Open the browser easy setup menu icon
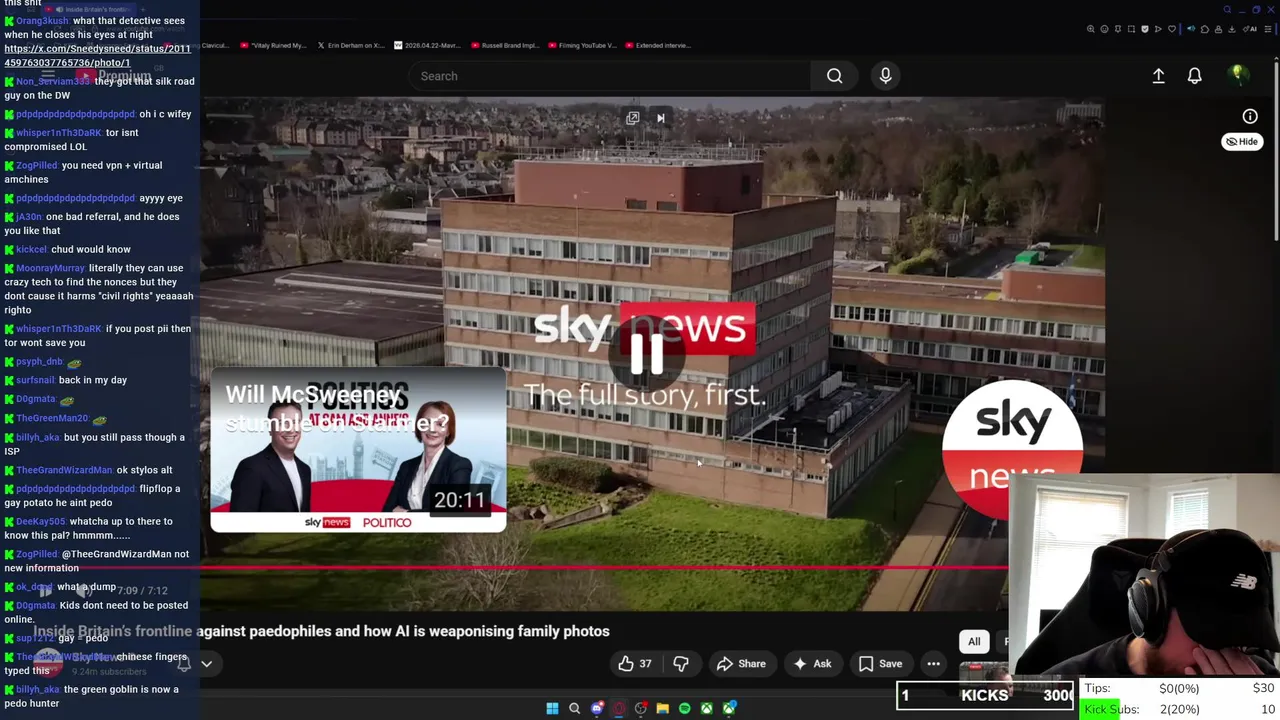This screenshot has width=1280, height=720. [1267, 29]
